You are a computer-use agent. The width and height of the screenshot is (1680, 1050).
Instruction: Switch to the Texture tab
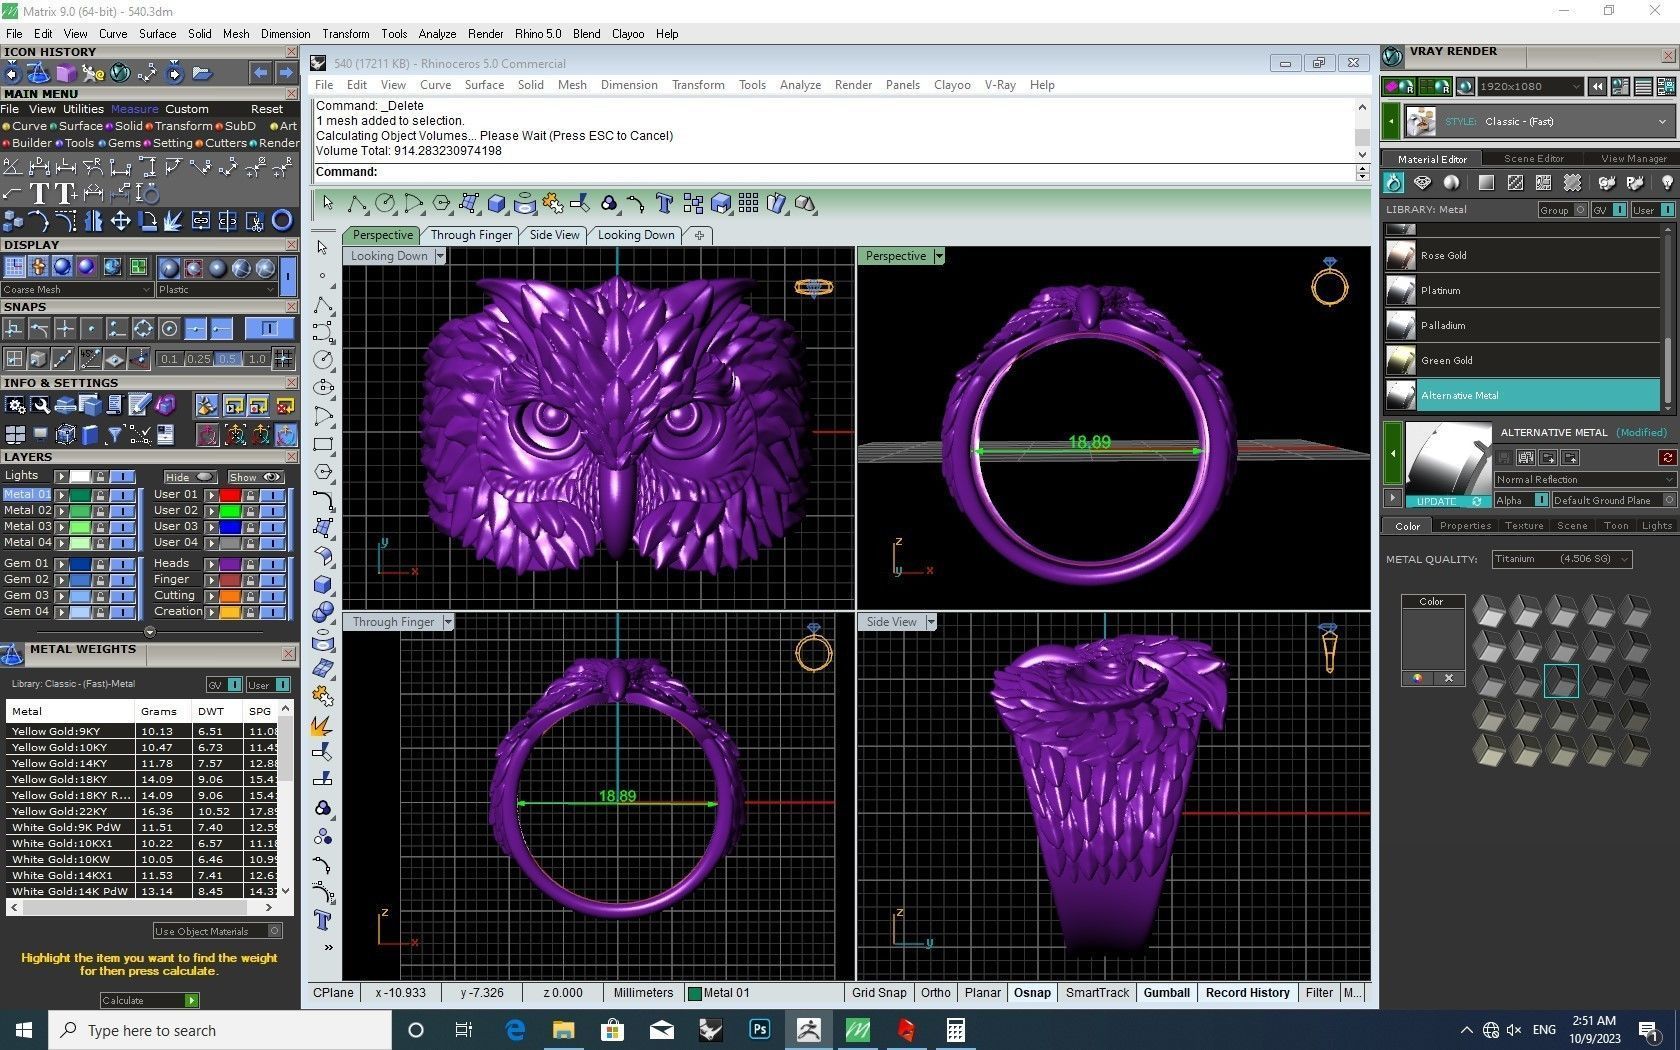(1524, 525)
